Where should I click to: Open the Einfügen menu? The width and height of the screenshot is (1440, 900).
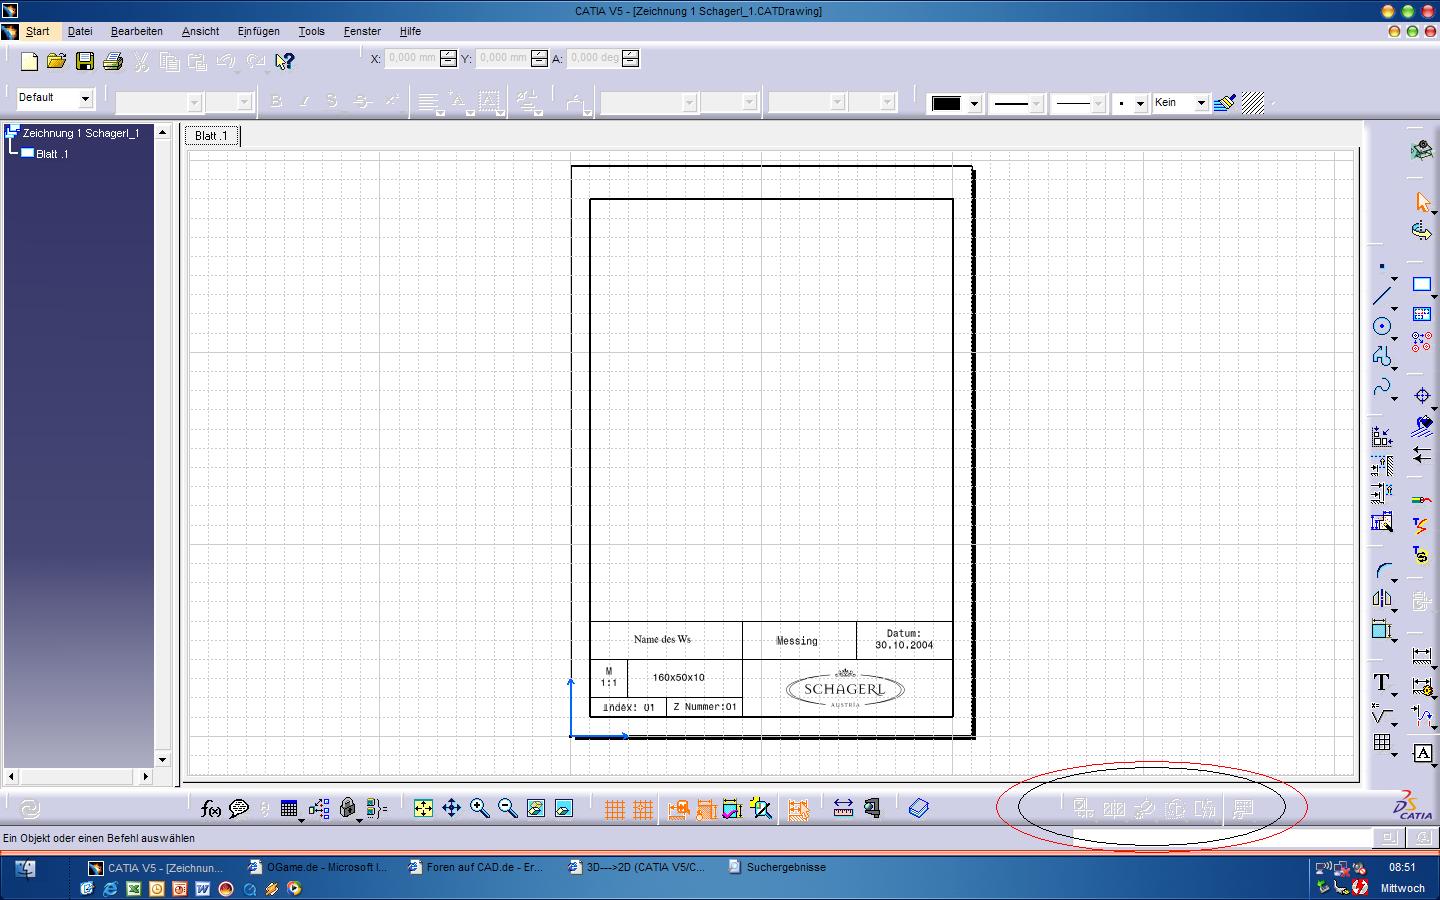coord(258,32)
